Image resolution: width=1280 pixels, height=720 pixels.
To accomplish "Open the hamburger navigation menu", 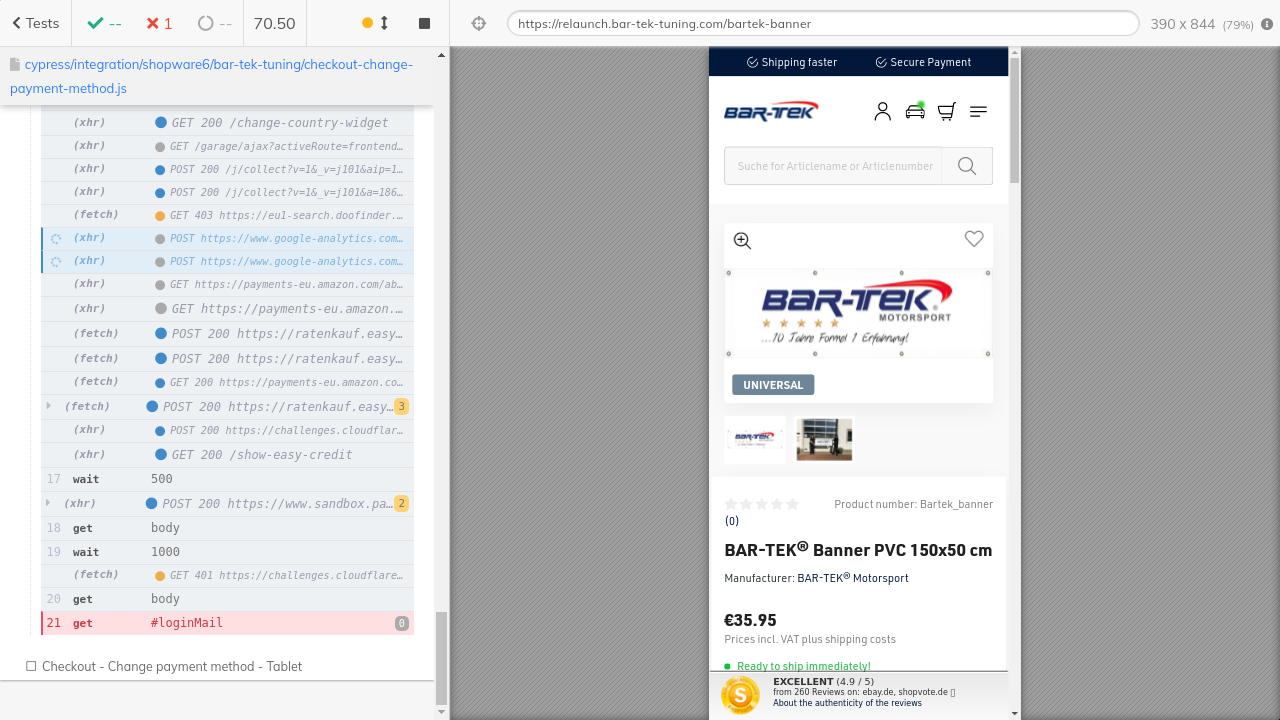I will point(978,111).
